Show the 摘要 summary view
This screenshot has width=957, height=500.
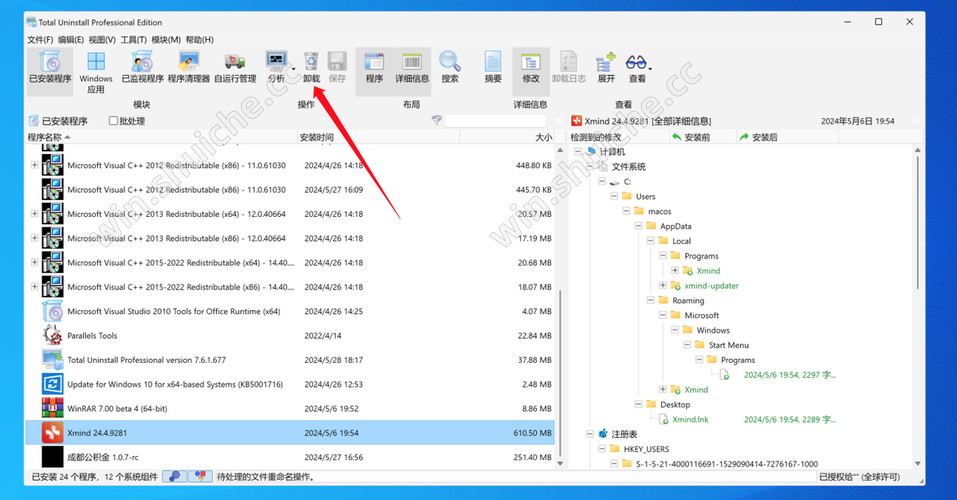[493, 67]
